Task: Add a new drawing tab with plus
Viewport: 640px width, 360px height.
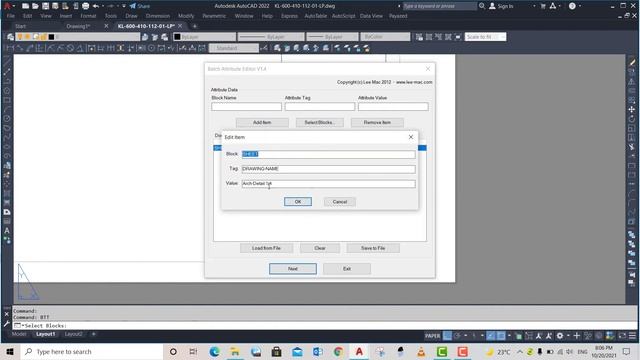Action: pyautogui.click(x=195, y=26)
